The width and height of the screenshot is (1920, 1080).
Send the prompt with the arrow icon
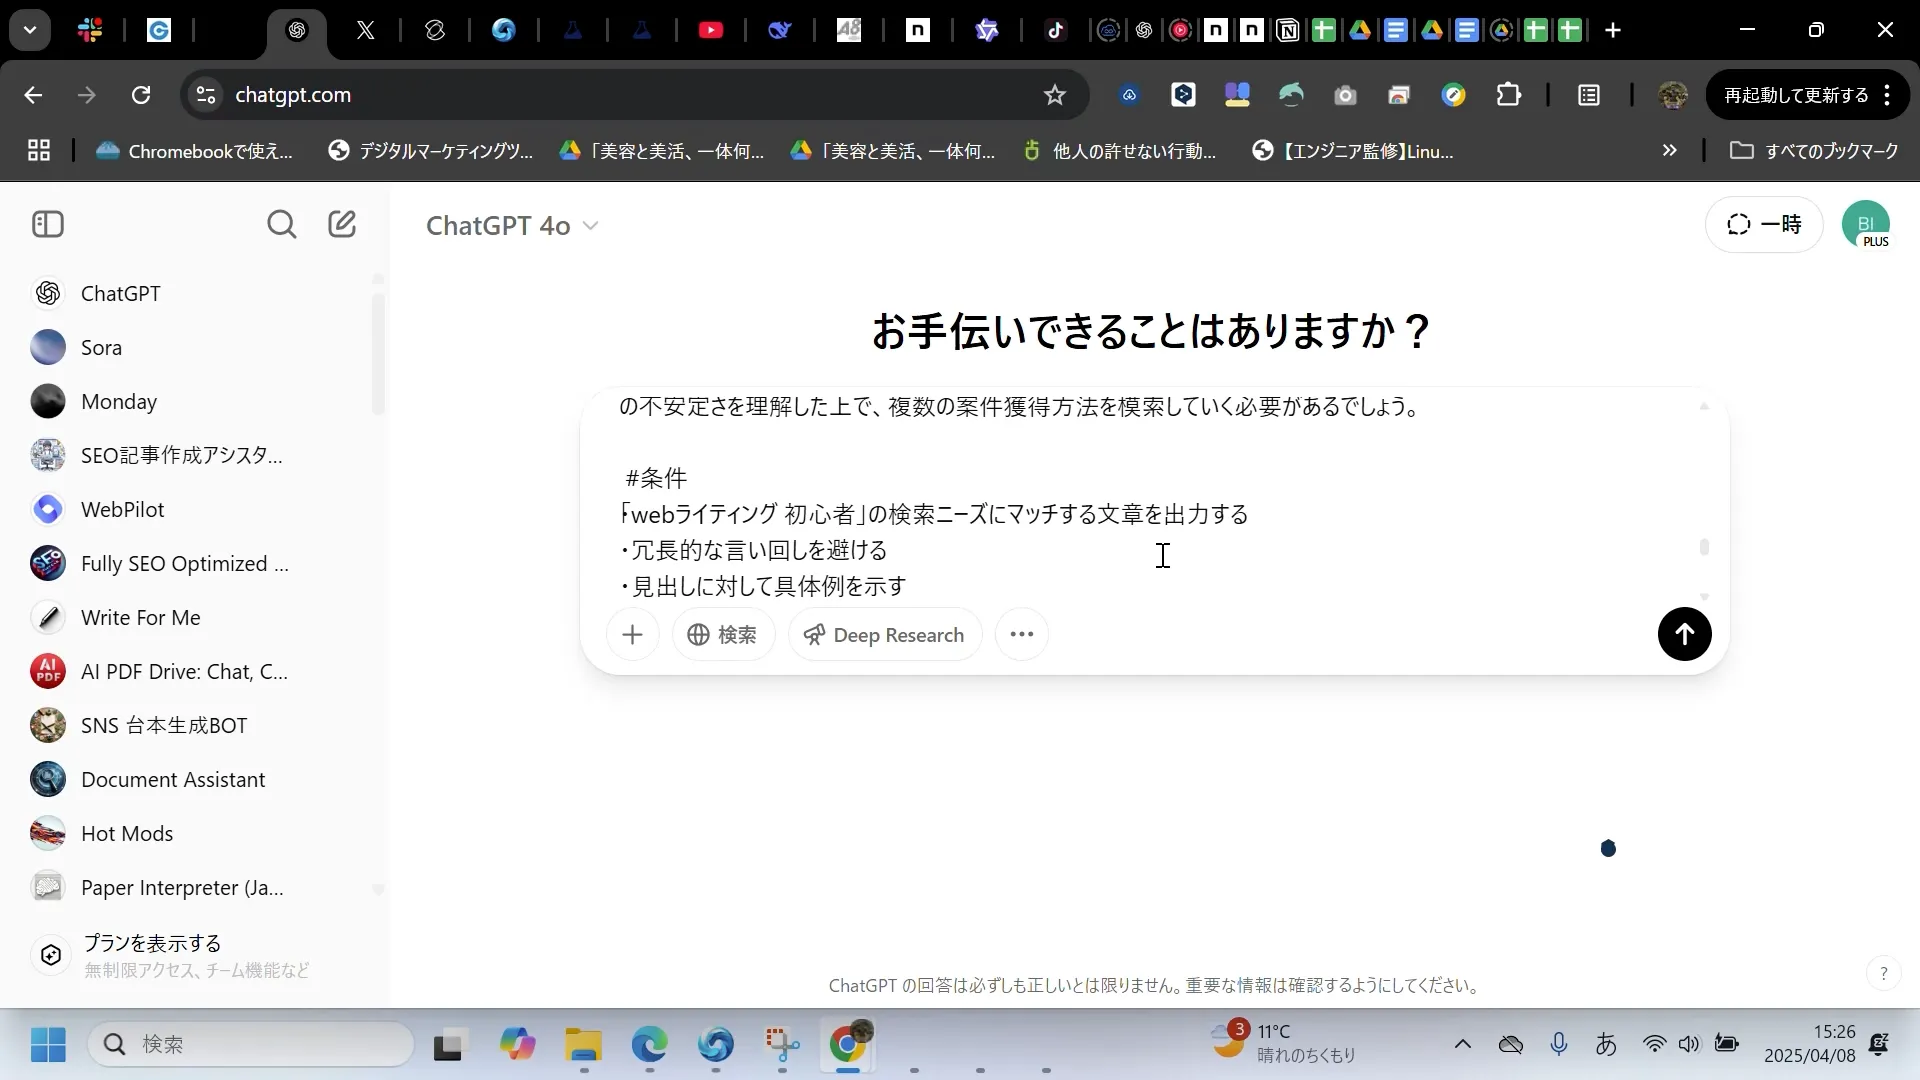pyautogui.click(x=1684, y=634)
